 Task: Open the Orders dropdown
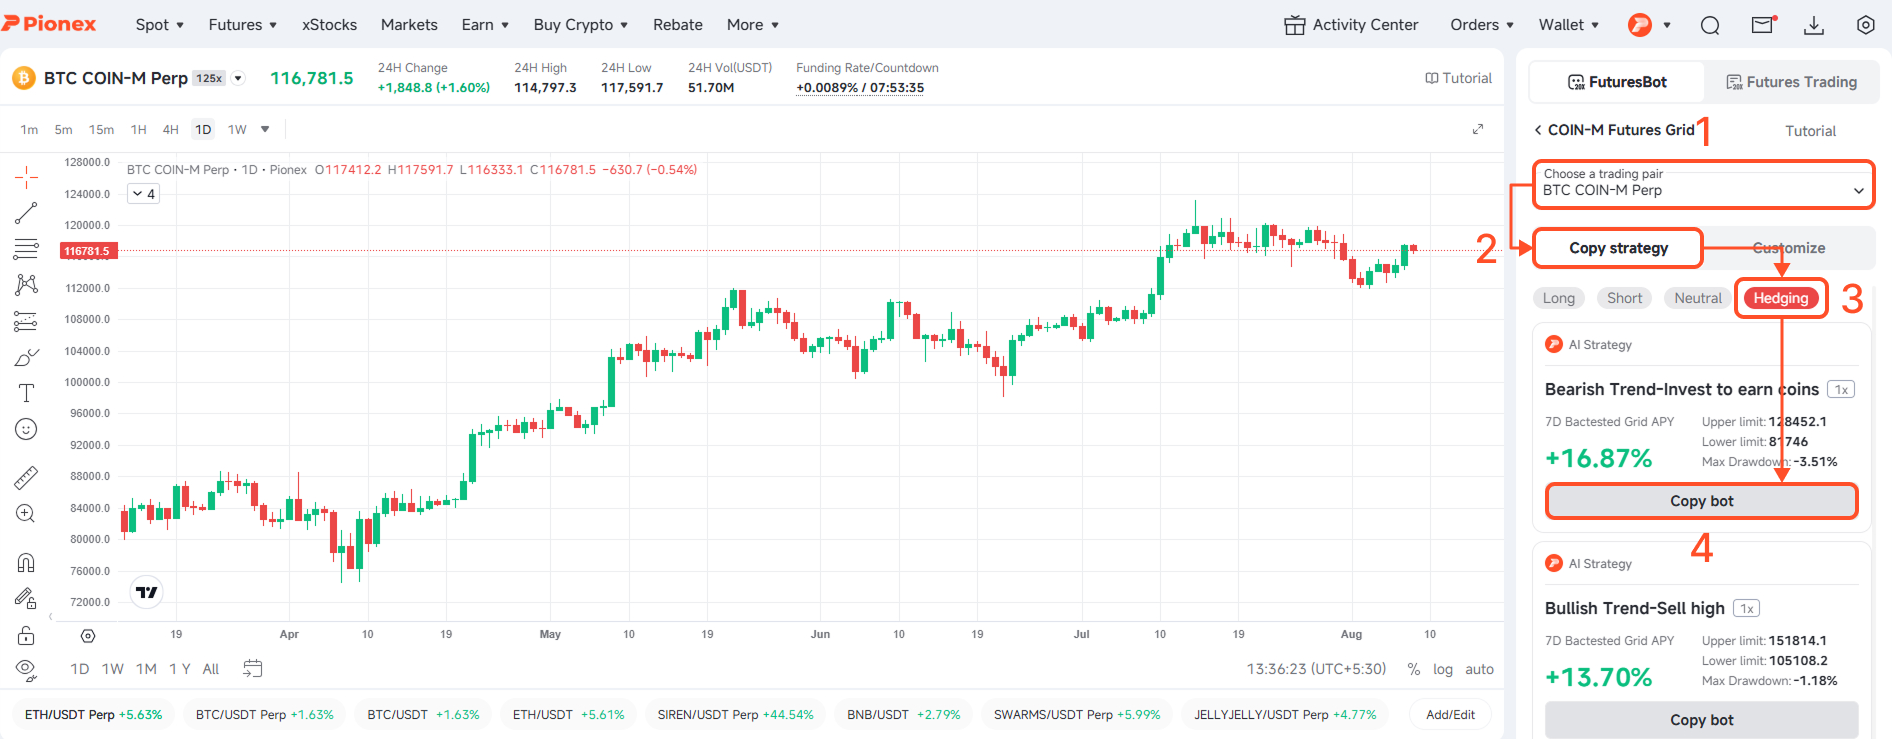1482,25
